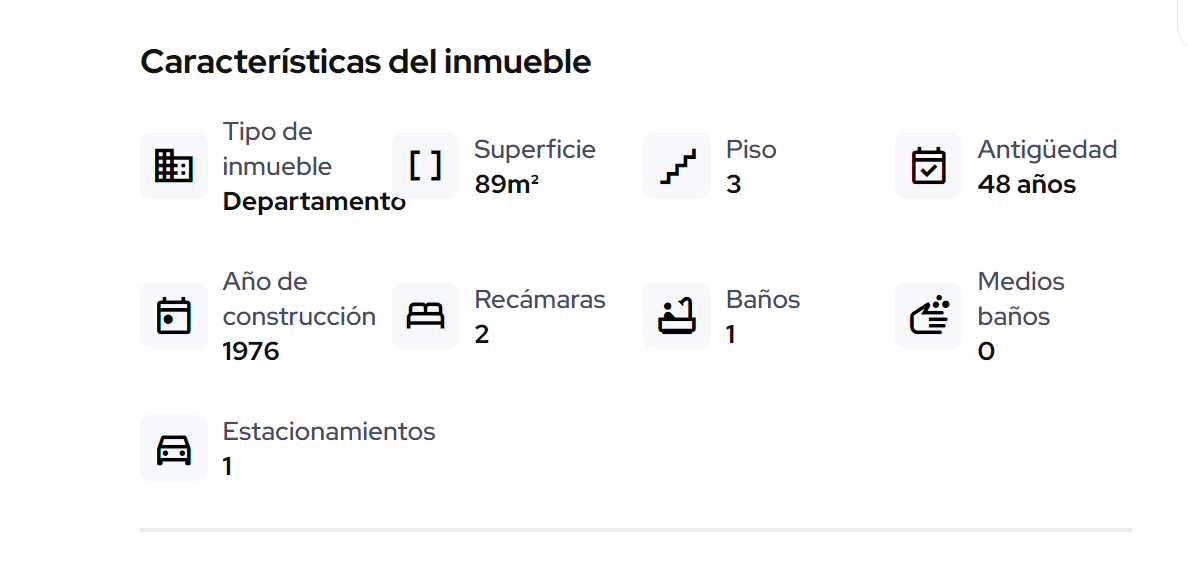Select the Estacionamientos label
Image resolution: width=1188 pixels, height=576 pixels.
pyautogui.click(x=329, y=431)
